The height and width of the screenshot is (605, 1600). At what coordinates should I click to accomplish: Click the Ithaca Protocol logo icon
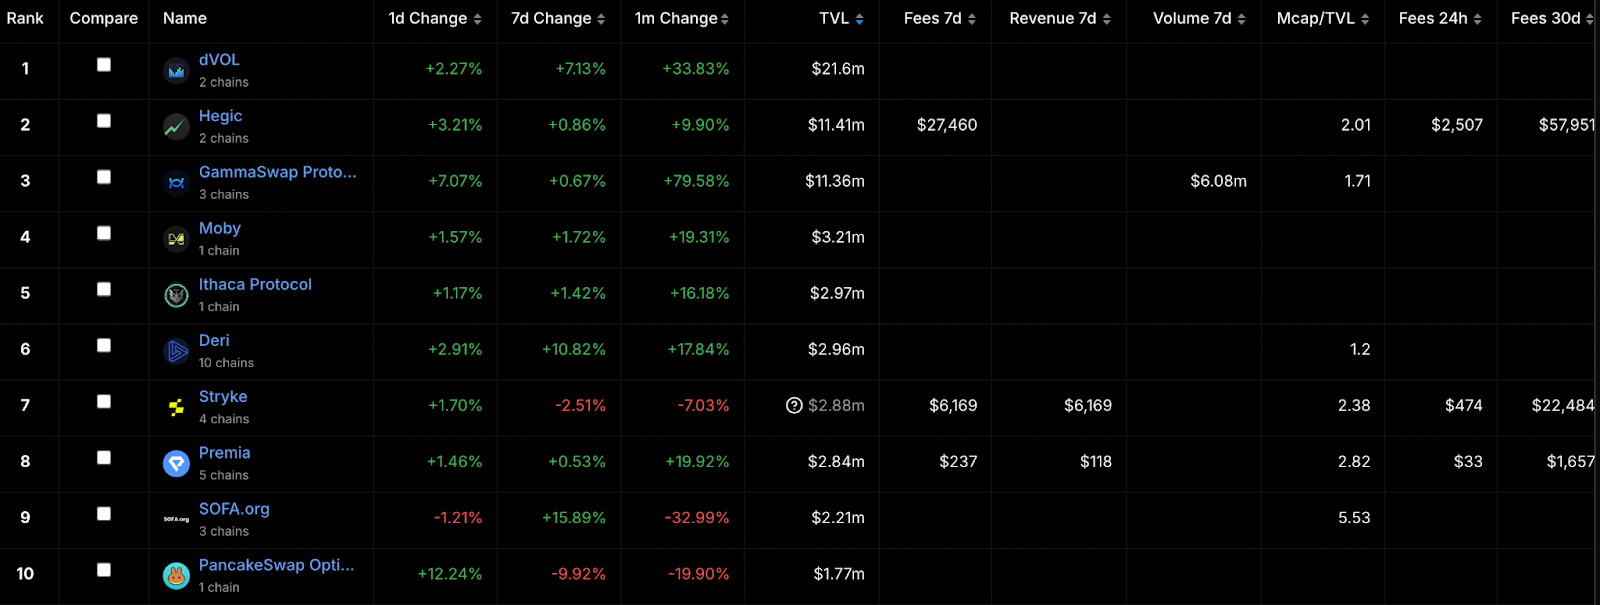[x=176, y=295]
